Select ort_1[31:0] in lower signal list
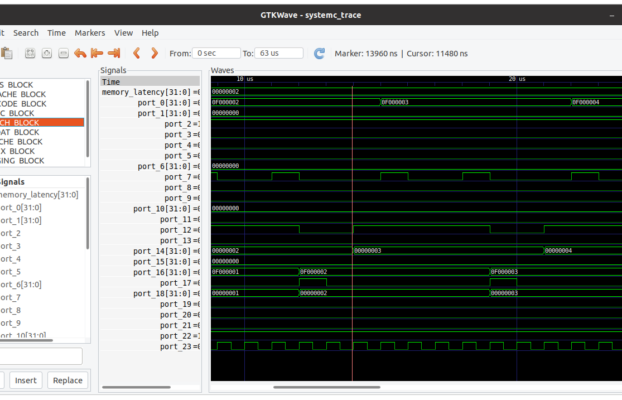This screenshot has width=622, height=400. 21,220
